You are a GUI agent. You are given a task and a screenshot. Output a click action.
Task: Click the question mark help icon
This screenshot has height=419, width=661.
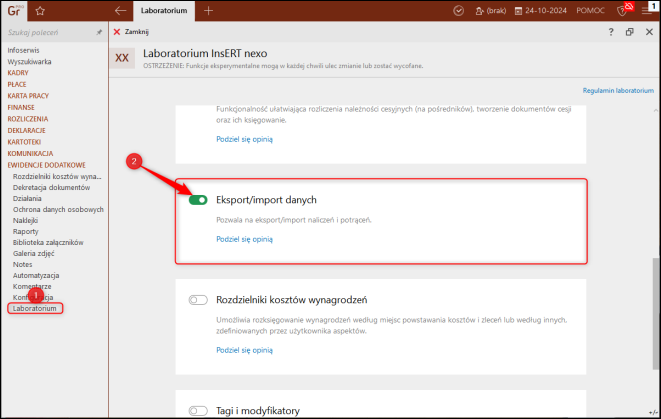[x=611, y=32]
